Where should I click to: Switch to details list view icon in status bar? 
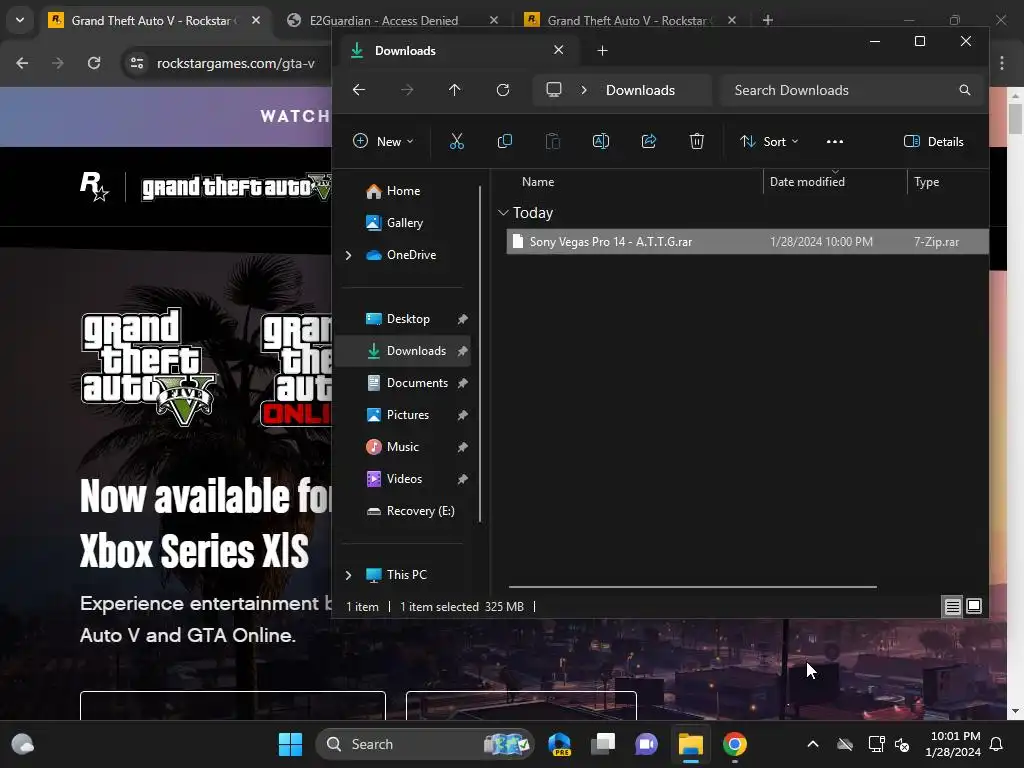coord(953,607)
